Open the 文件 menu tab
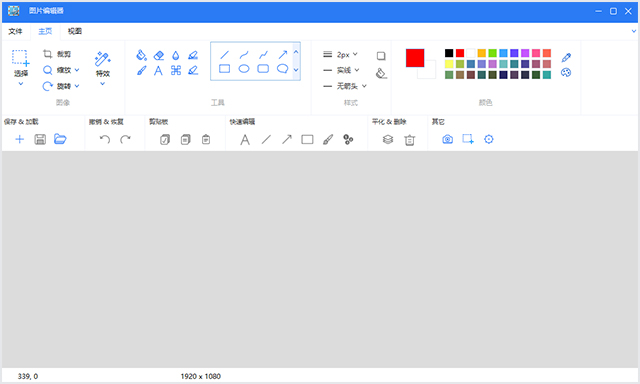Viewport: 640px width, 384px height. point(16,31)
